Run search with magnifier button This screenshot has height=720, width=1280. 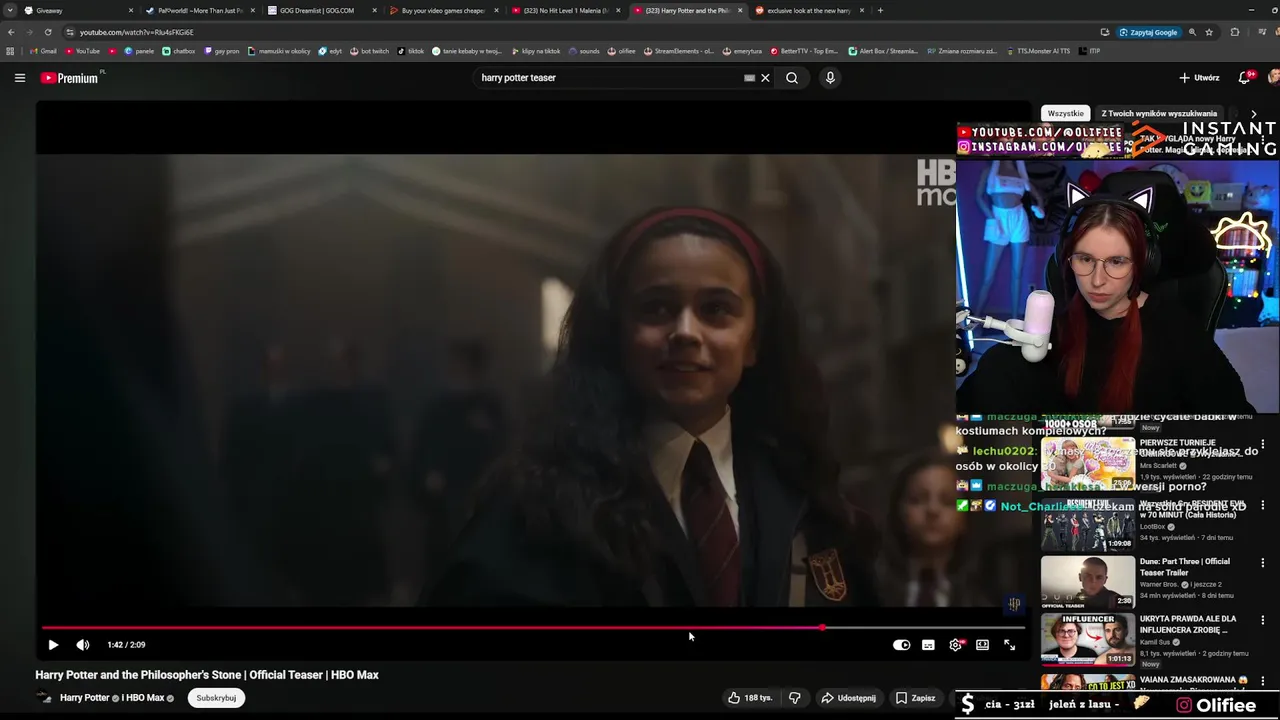[x=792, y=78]
